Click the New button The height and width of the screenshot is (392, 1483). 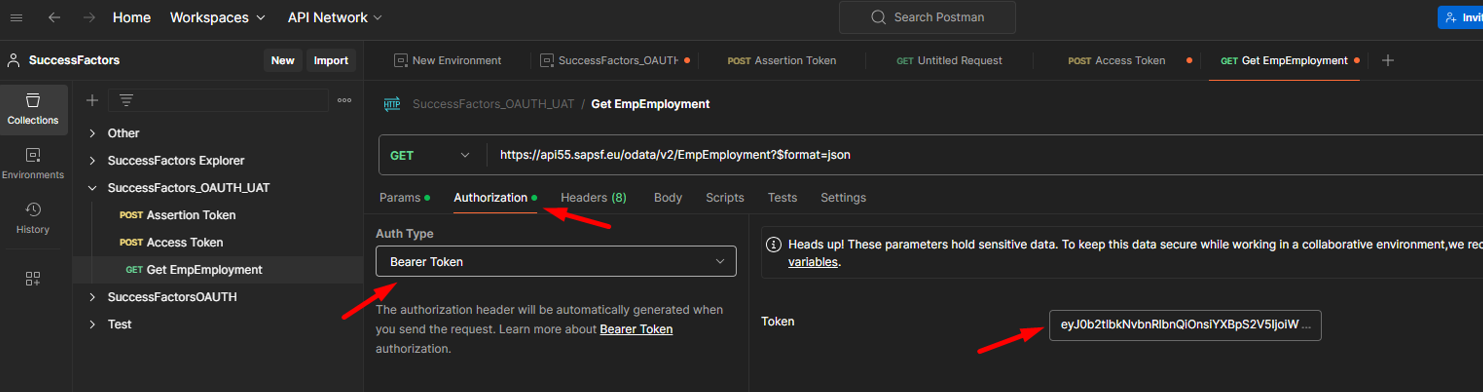click(283, 60)
